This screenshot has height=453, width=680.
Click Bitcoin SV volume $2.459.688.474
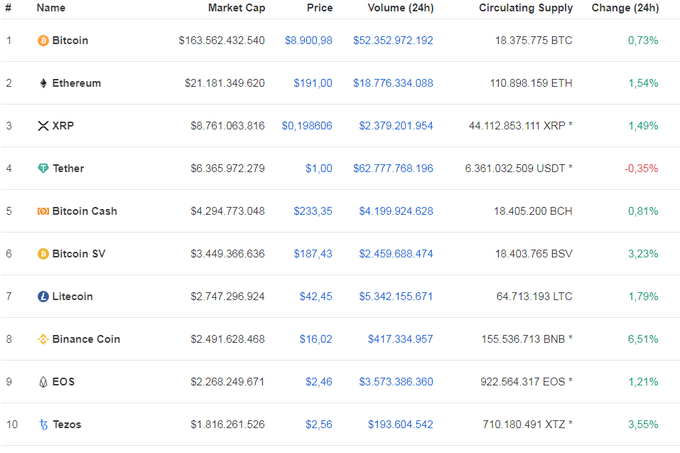tap(396, 254)
